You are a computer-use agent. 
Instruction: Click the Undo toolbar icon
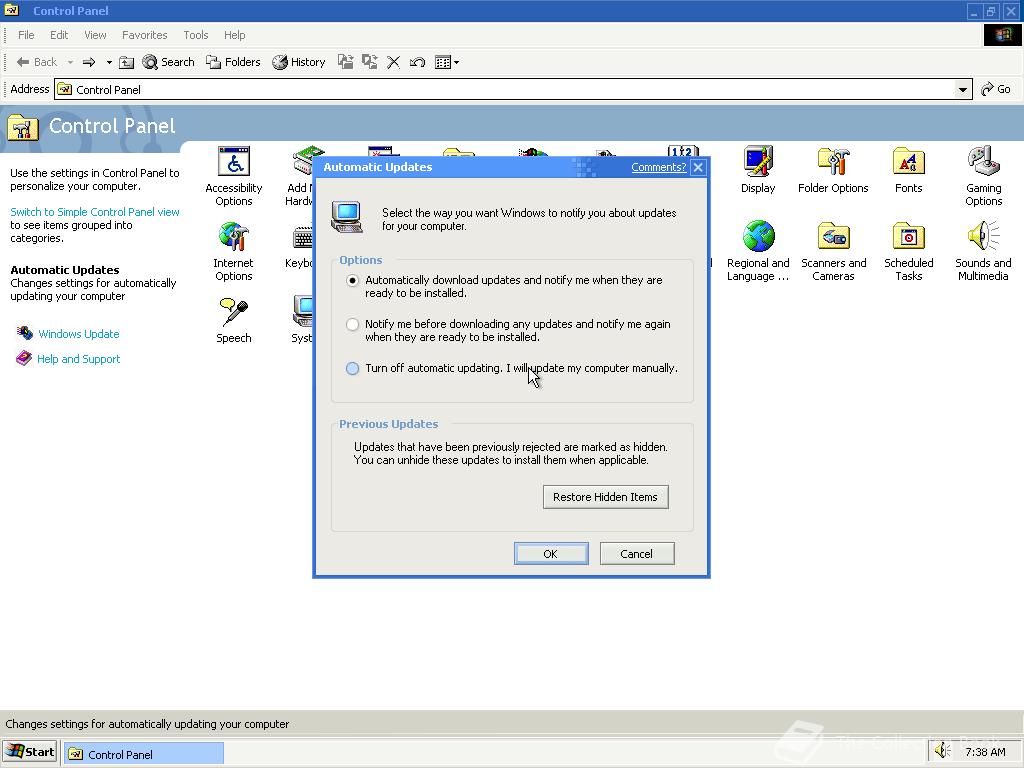coord(417,62)
